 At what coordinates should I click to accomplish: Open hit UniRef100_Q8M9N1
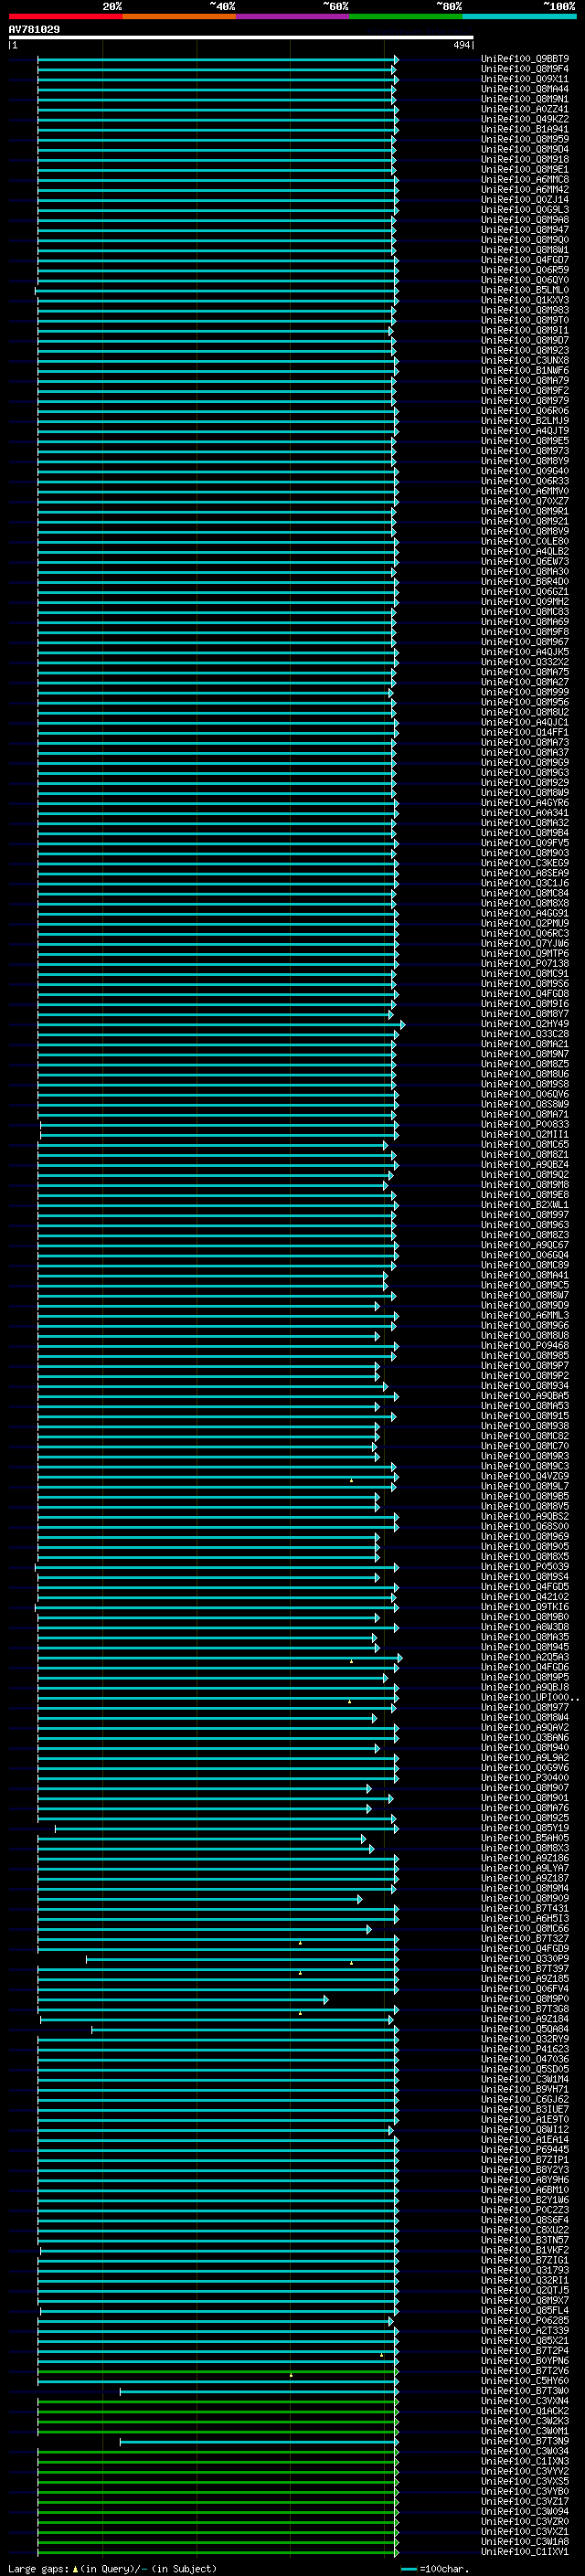pos(525,99)
